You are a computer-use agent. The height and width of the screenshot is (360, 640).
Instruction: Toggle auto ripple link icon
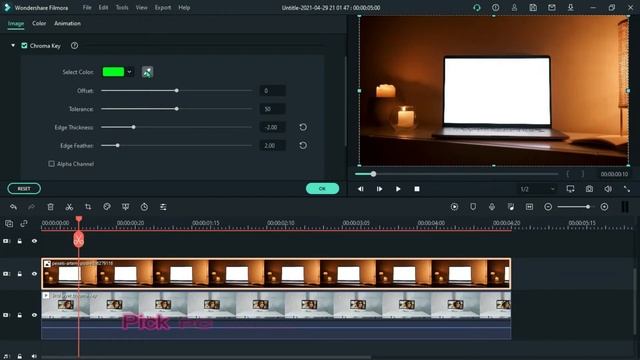[x=24, y=223]
